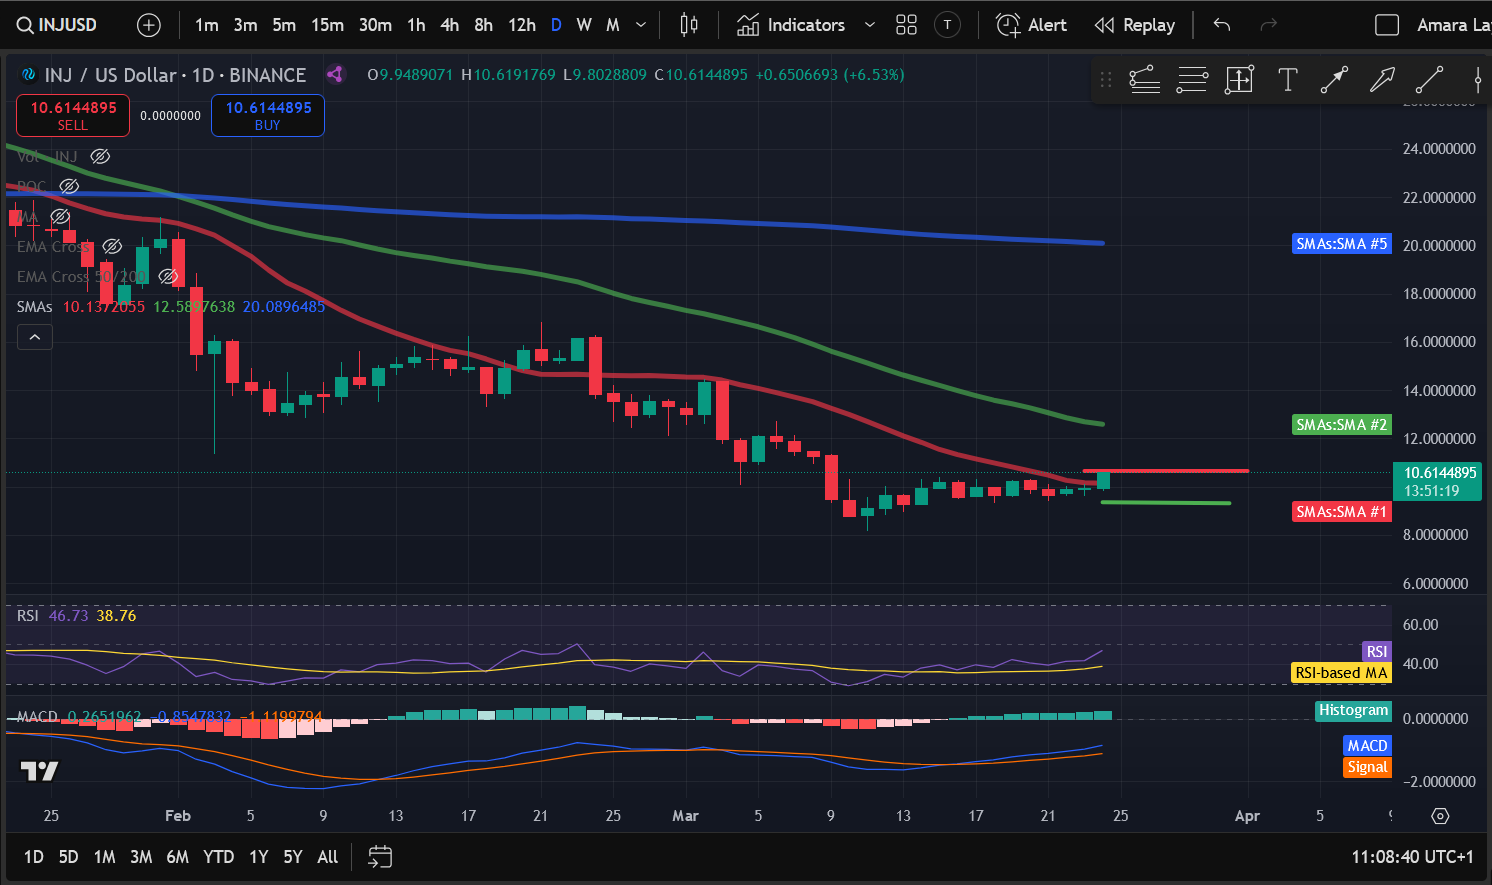Image resolution: width=1492 pixels, height=885 pixels.
Task: Click the red SELL price button
Action: click(x=73, y=116)
